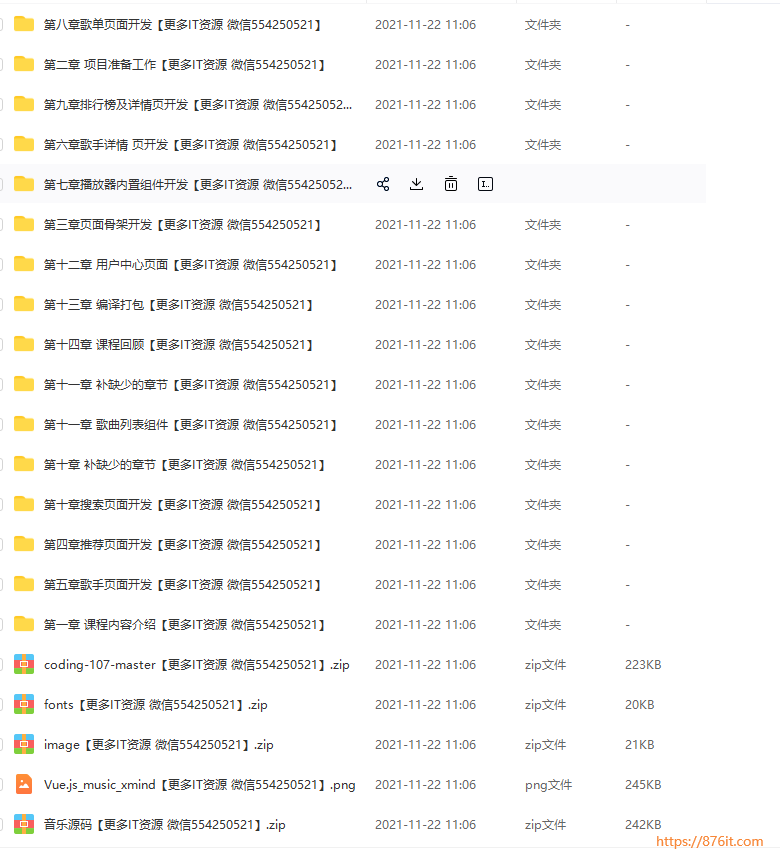The height and width of the screenshot is (859, 780).
Task: Open folder 第二章 项目准备工作 by its name
Action: [x=185, y=65]
